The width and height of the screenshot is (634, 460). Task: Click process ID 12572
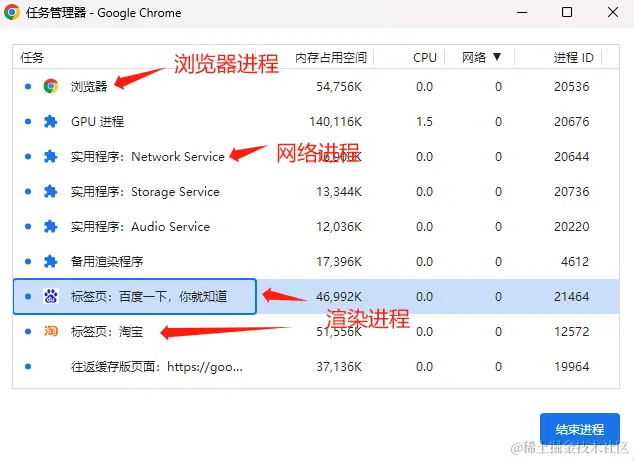click(x=571, y=331)
